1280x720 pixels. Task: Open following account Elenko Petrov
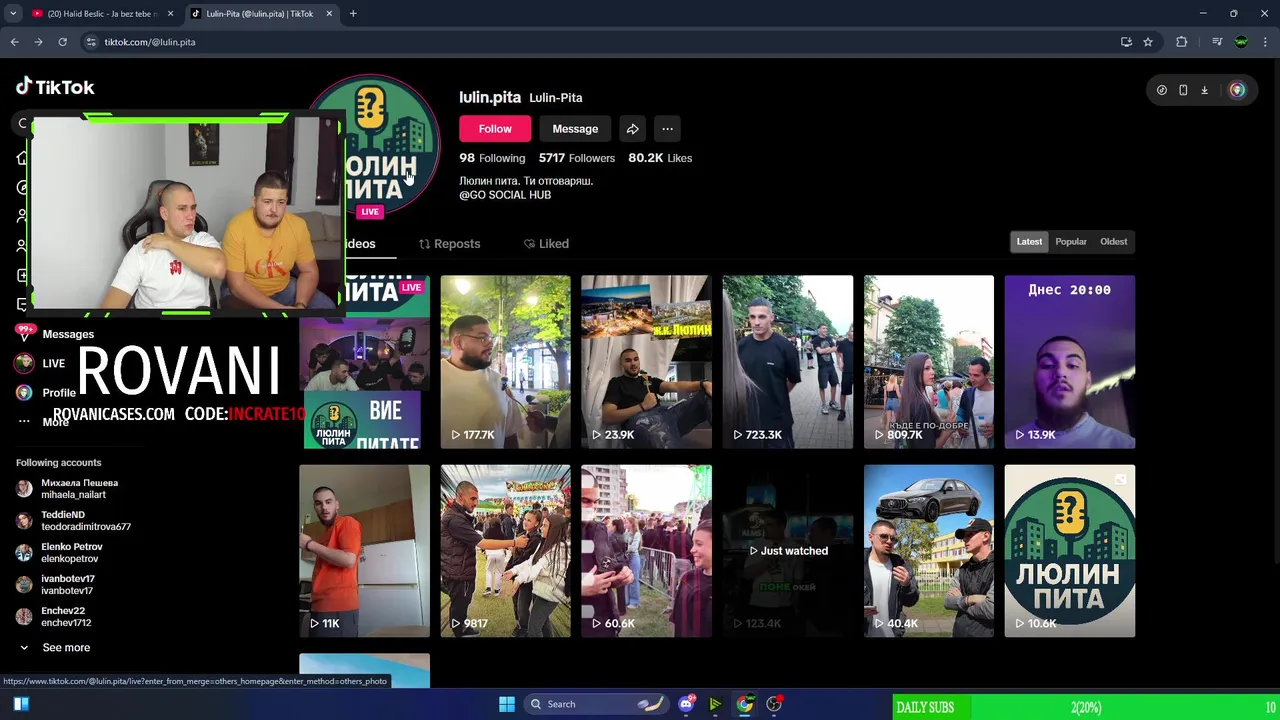[x=60, y=553]
